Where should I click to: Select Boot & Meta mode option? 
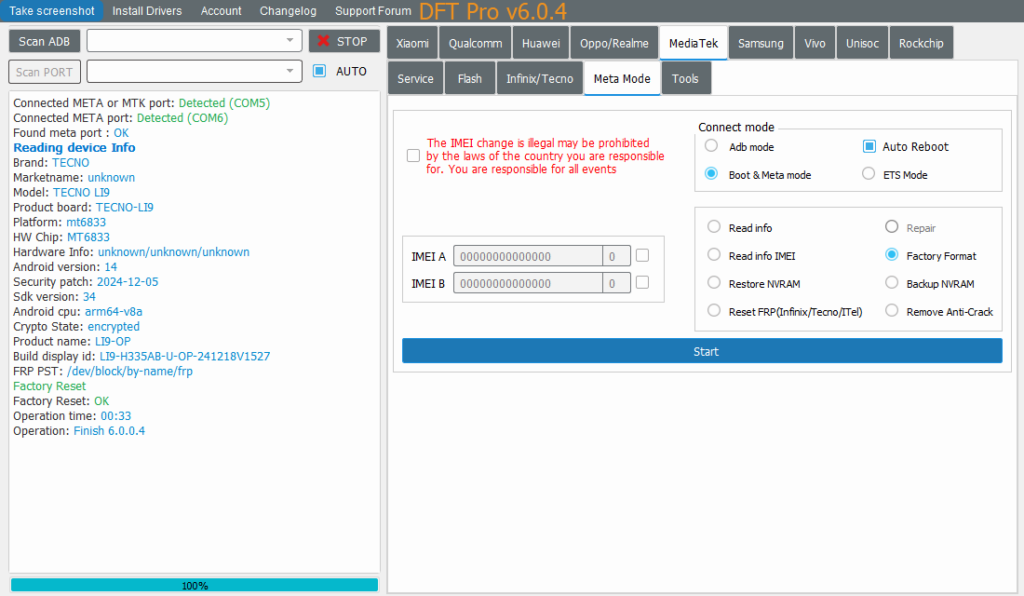711,174
